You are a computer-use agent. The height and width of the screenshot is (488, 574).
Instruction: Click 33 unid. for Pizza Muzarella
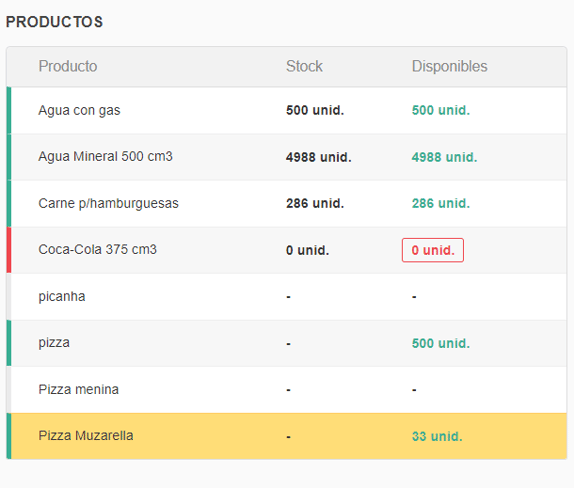click(x=437, y=436)
